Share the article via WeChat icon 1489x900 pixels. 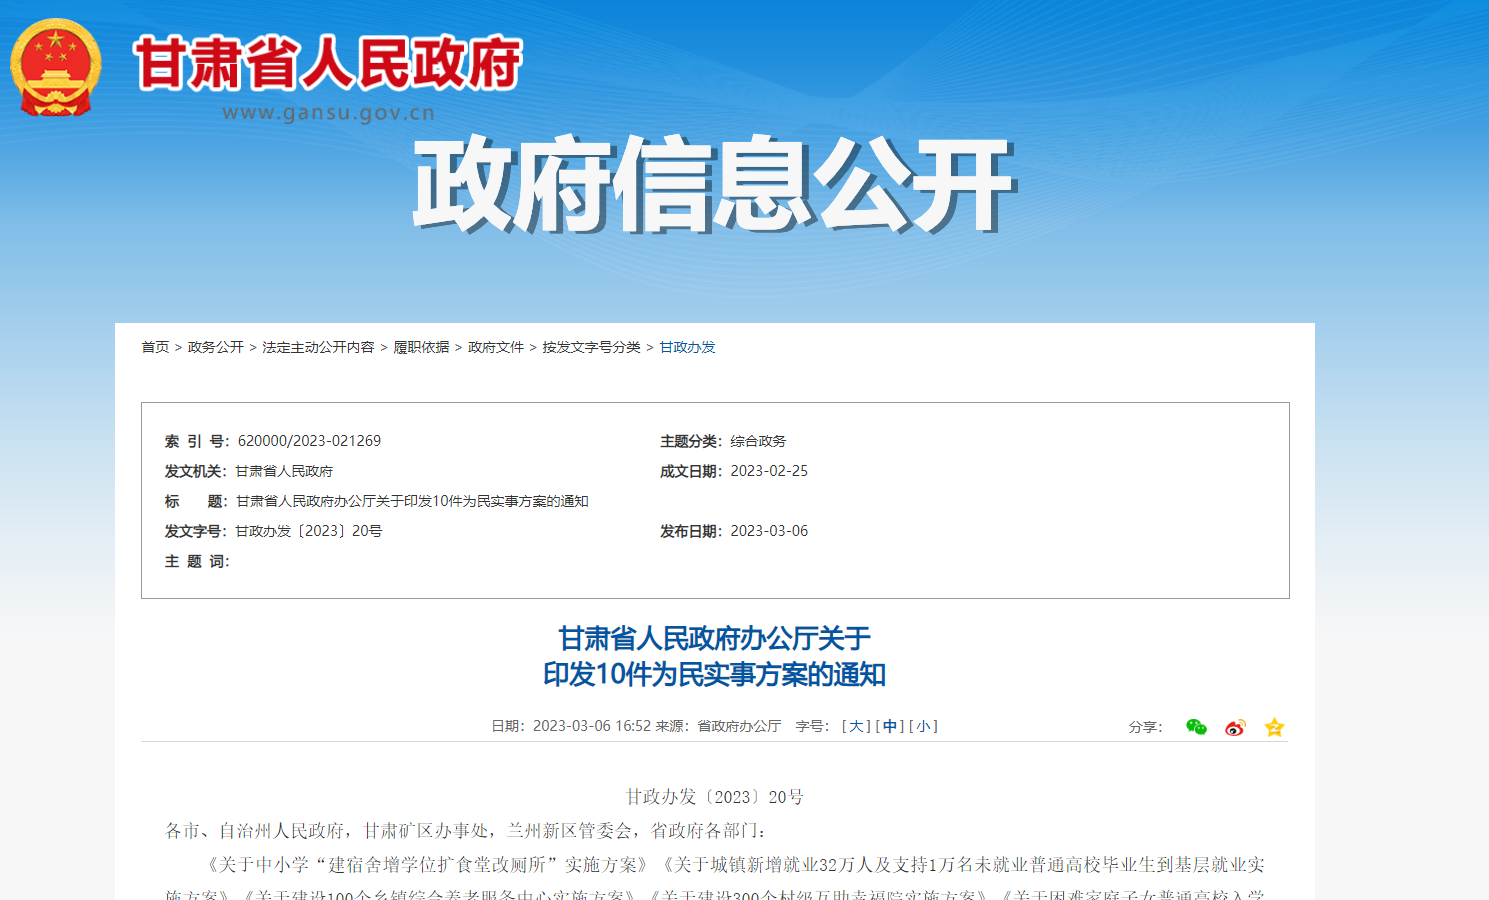(1196, 727)
